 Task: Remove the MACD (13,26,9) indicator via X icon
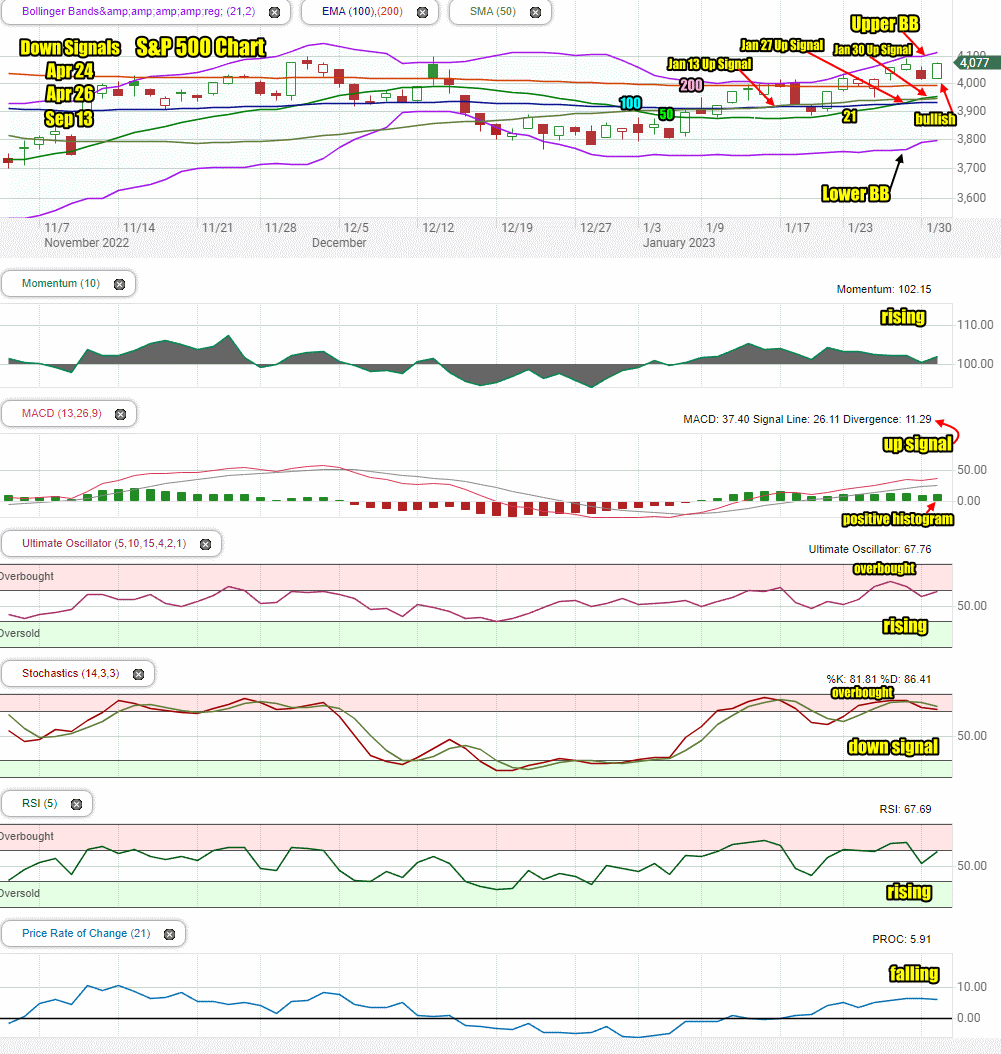(120, 414)
